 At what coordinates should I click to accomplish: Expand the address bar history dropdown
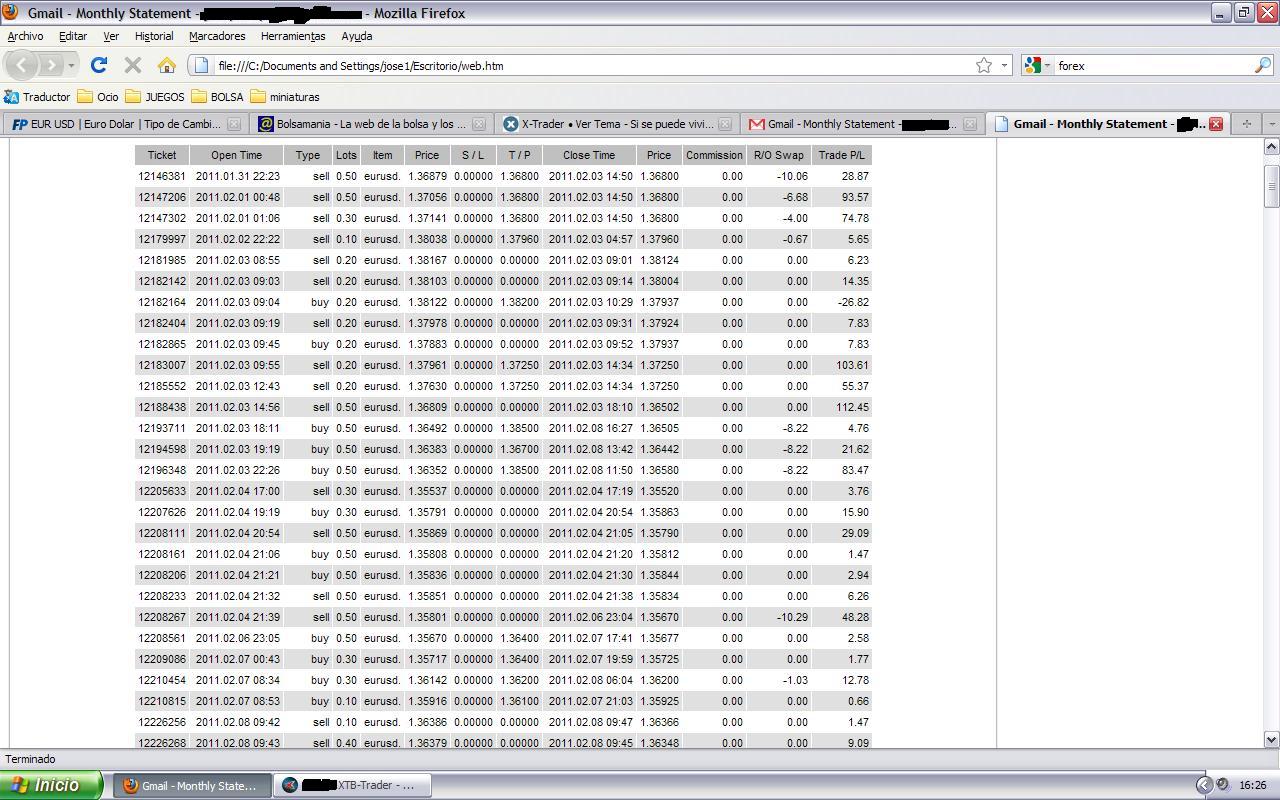1004,65
